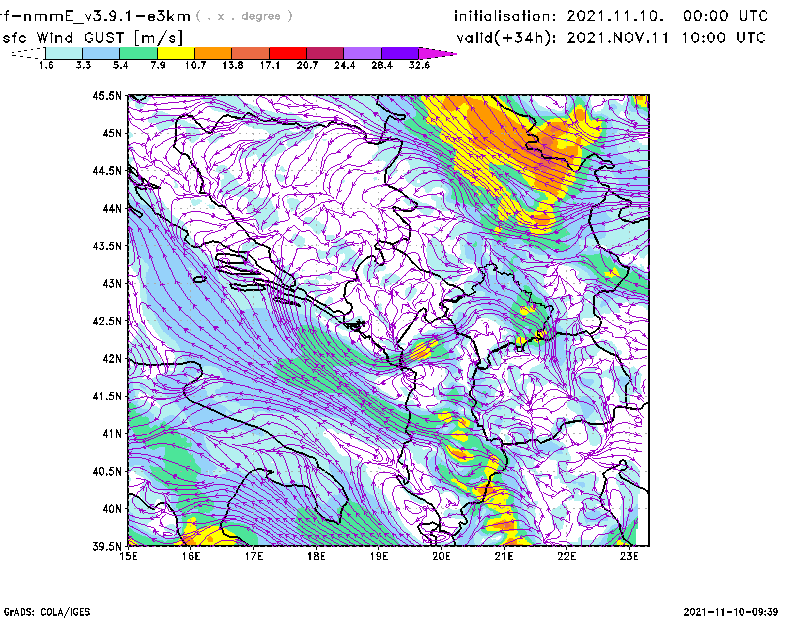Viewport: 800px width, 618px height.
Task: Click the 16E longitude label
Action: (x=191, y=556)
